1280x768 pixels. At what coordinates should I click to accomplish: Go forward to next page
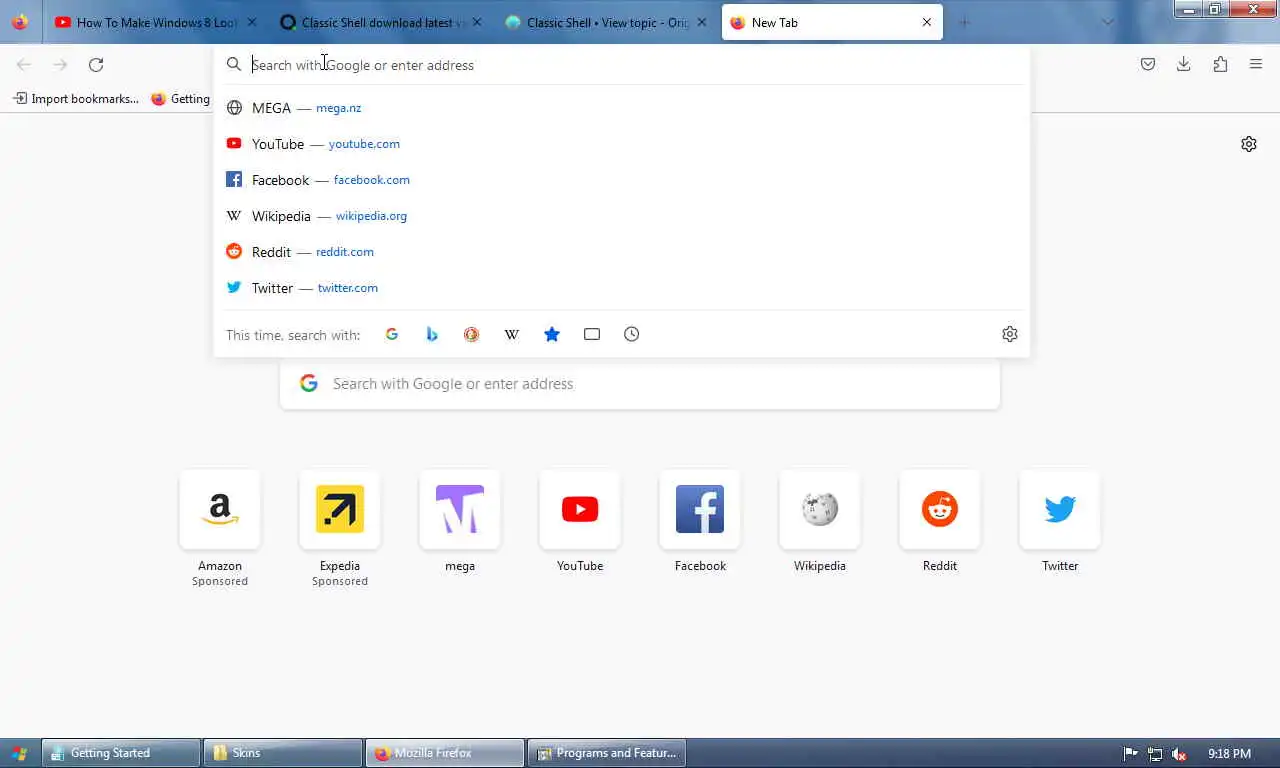60,65
